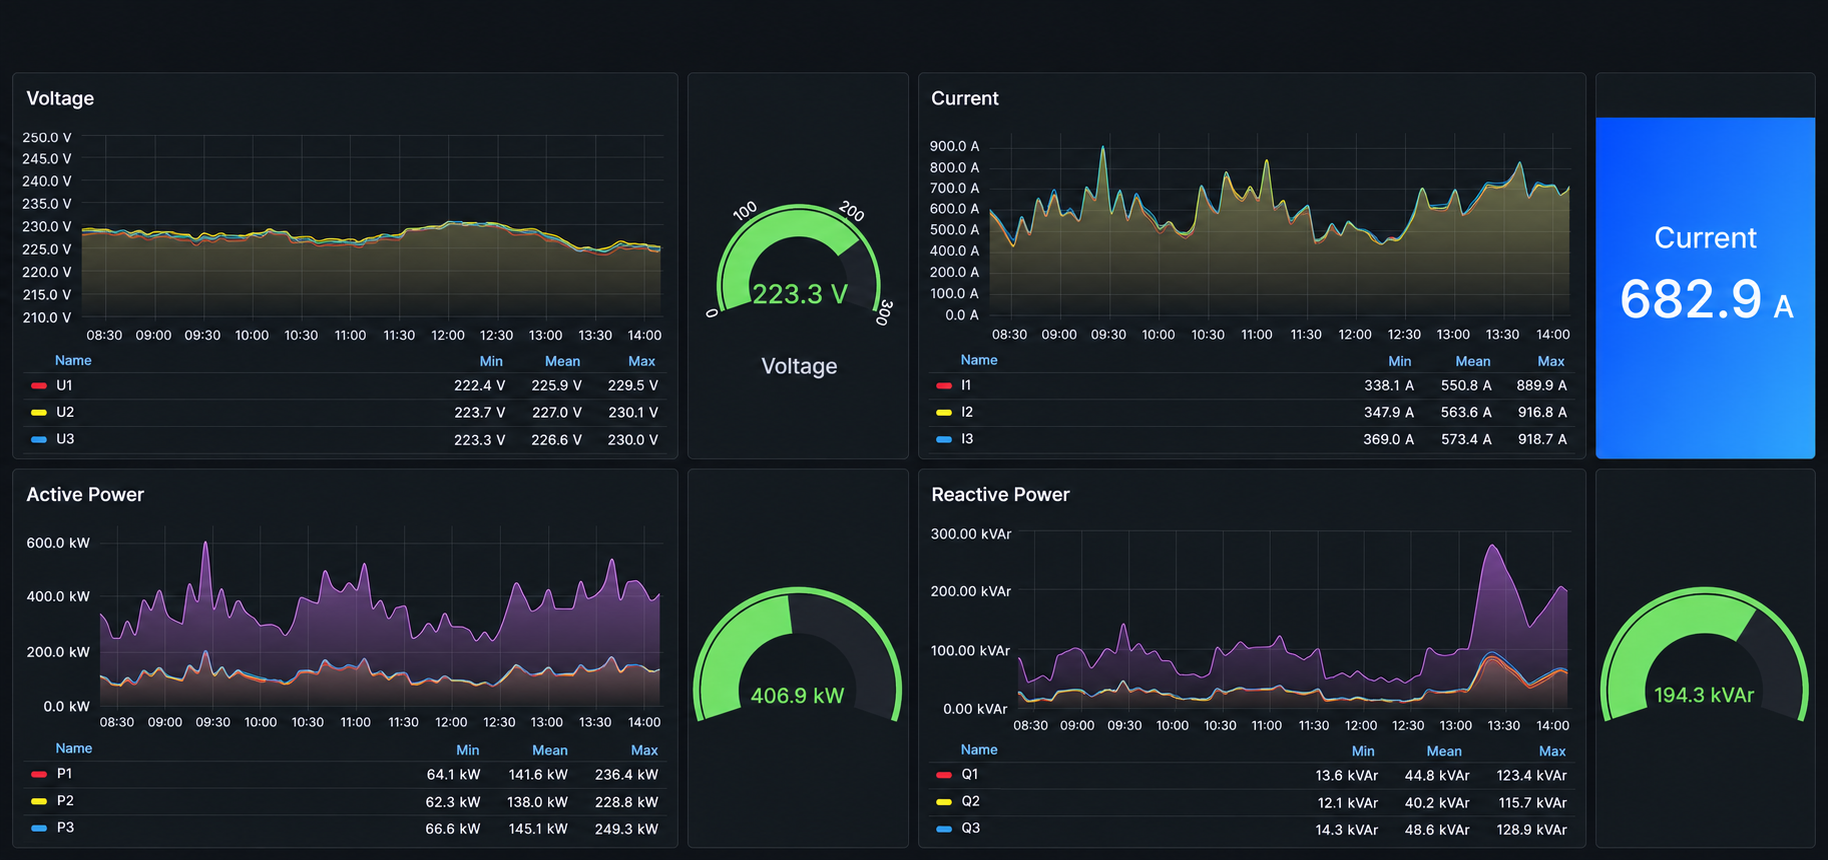This screenshot has height=860, width=1828.
Task: Open the Active Power panel title
Action: 85,494
